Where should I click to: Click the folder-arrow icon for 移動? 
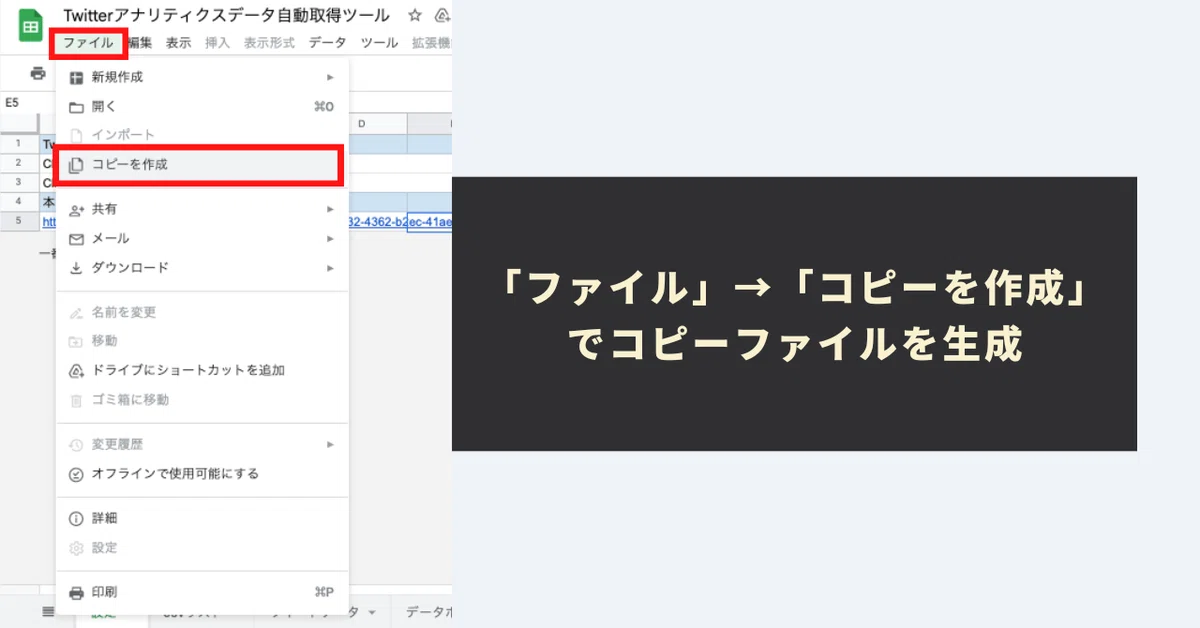pyautogui.click(x=76, y=342)
